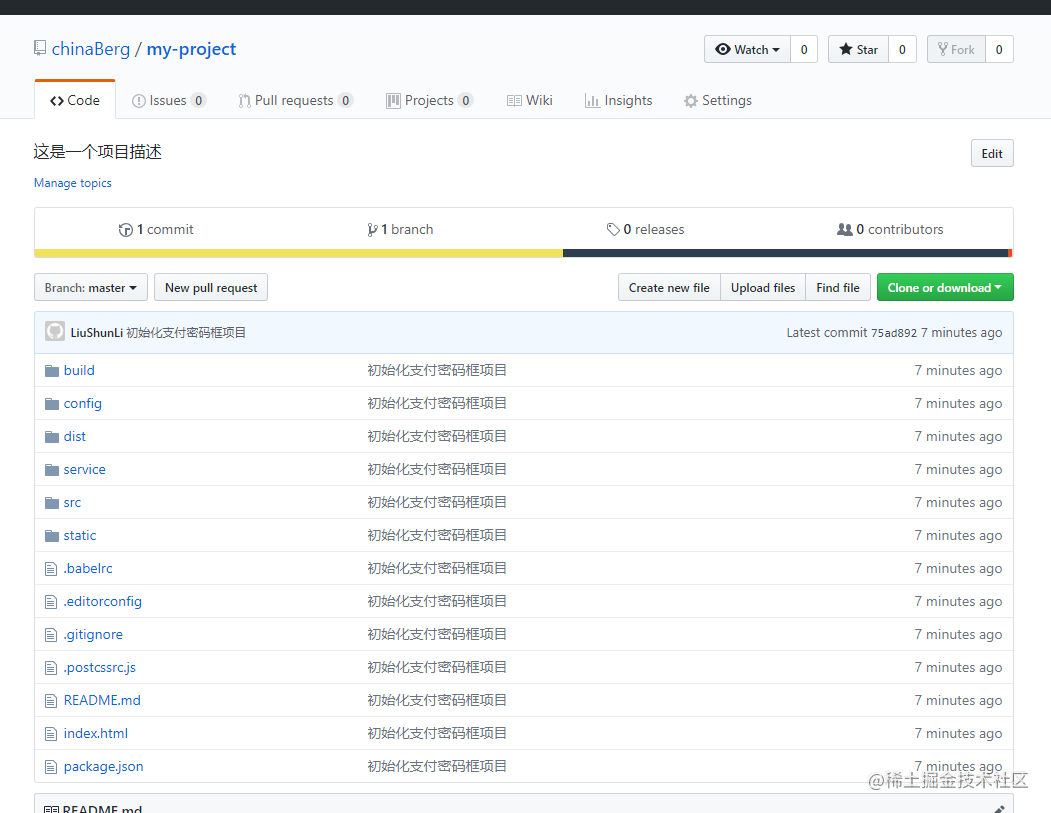View the 1 branch link
Viewport: 1051px width, 813px height.
pos(400,230)
